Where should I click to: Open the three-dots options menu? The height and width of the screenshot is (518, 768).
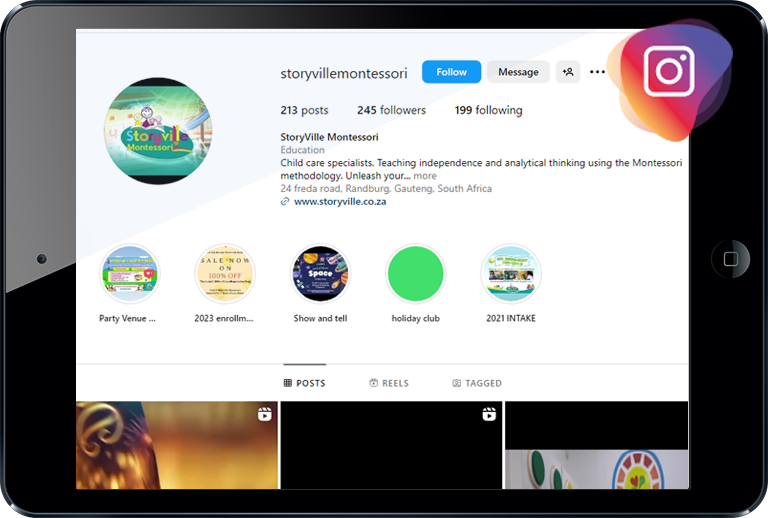pyautogui.click(x=597, y=72)
